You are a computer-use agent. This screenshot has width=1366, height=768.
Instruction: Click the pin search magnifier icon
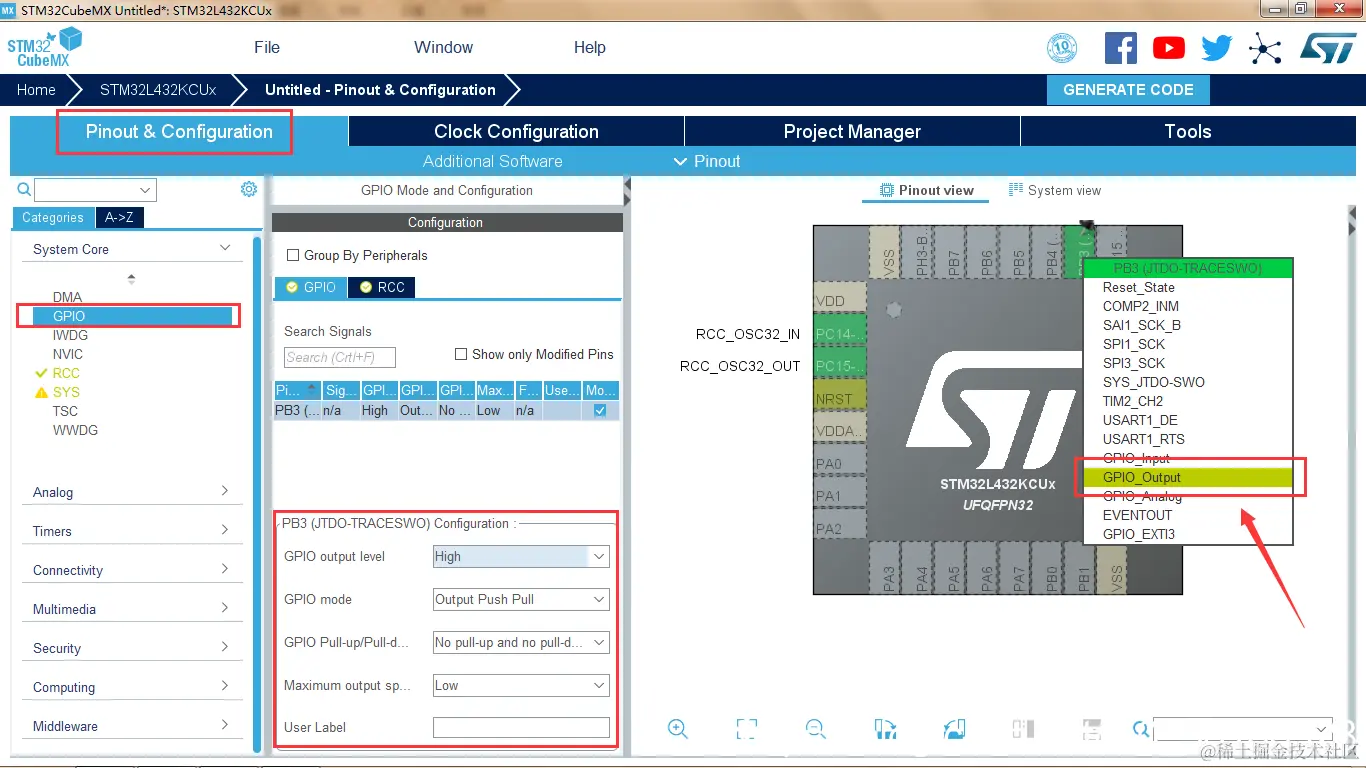1141,729
